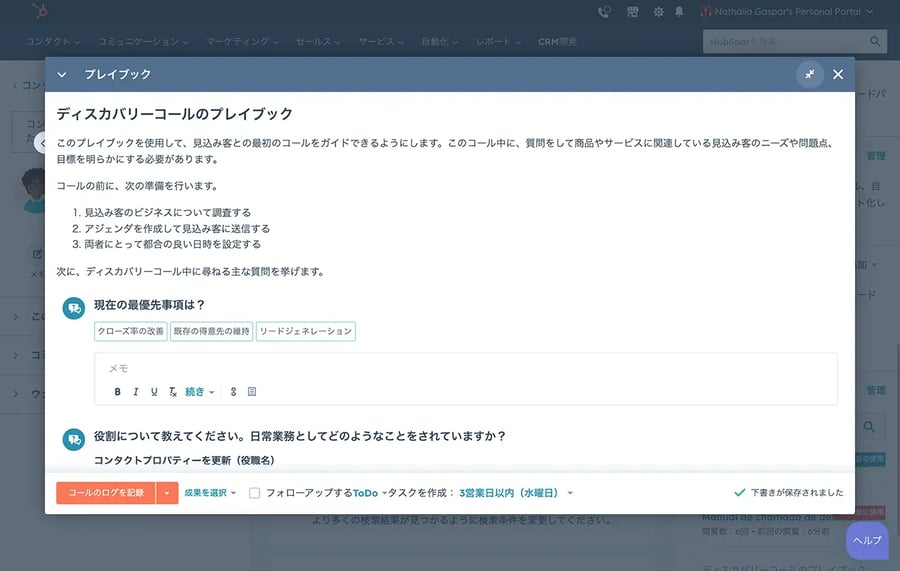
Task: Open the 成果を選択 dropdown
Action: (x=210, y=493)
